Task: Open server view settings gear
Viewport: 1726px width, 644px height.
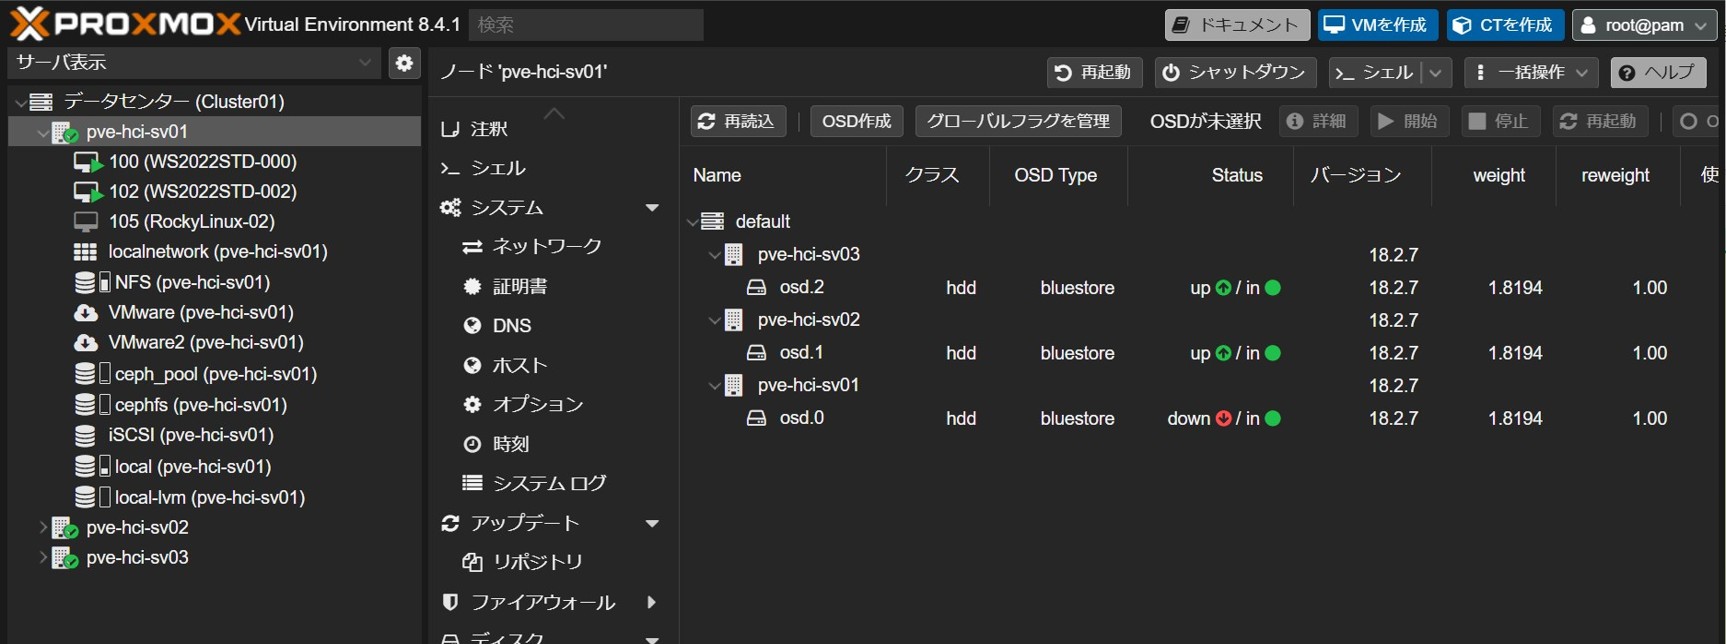Action: pyautogui.click(x=404, y=62)
